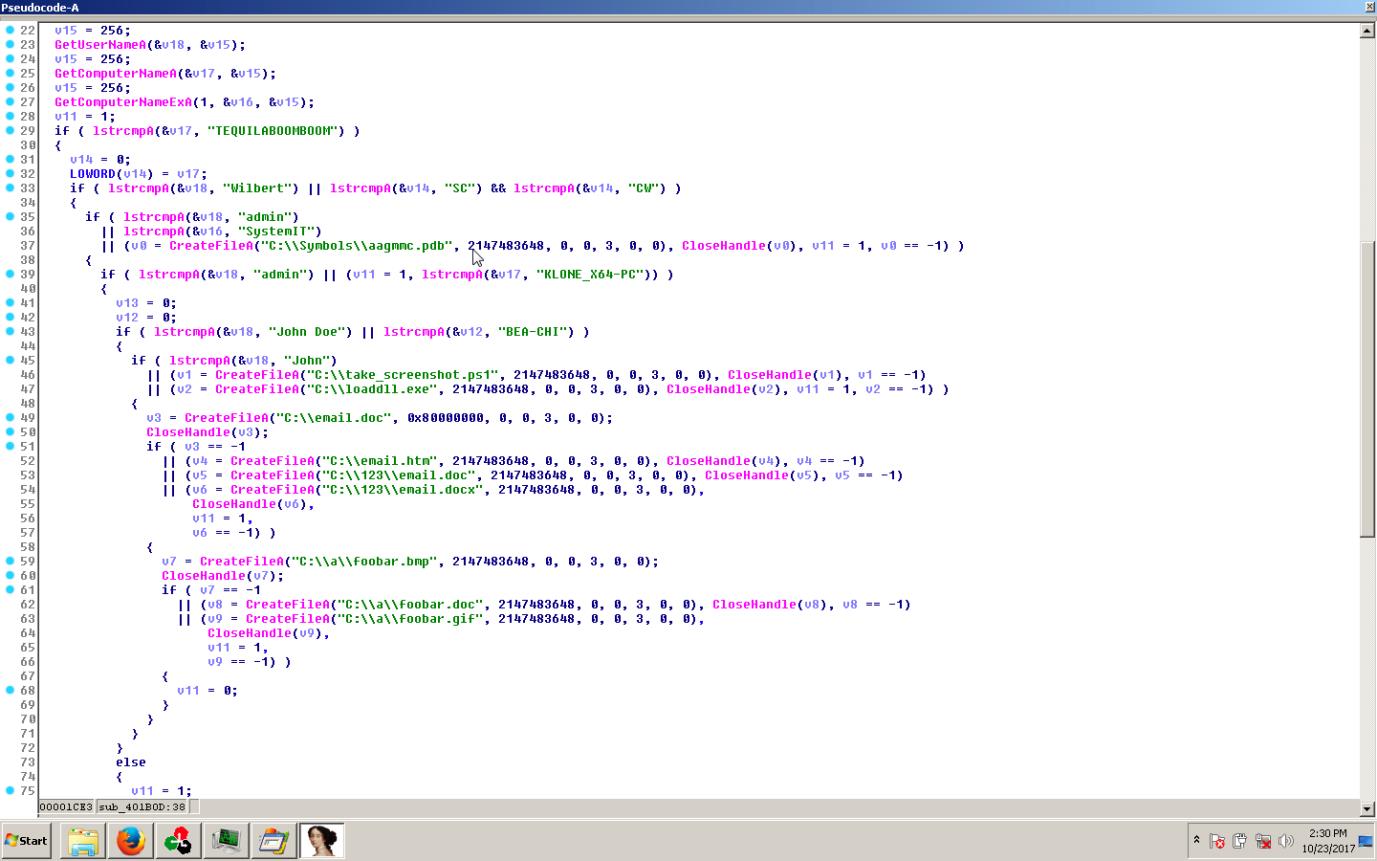This screenshot has height=861, width=1377.
Task: Click the scrollbar down arrow
Action: pyautogui.click(x=1368, y=808)
